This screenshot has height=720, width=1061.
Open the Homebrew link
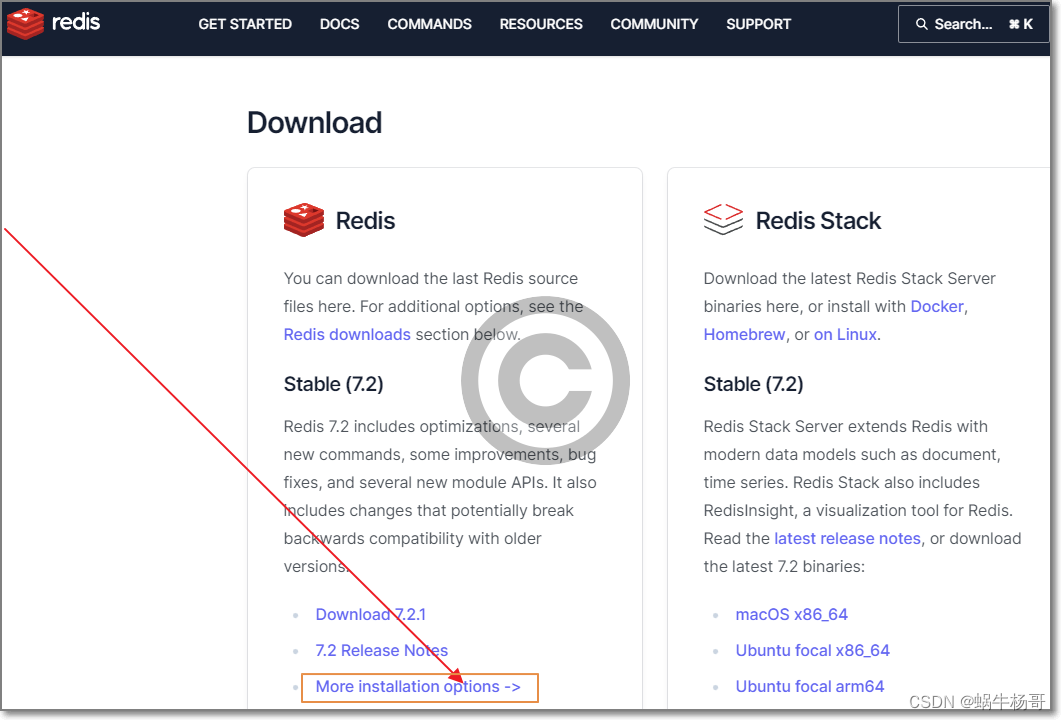pyautogui.click(x=744, y=334)
